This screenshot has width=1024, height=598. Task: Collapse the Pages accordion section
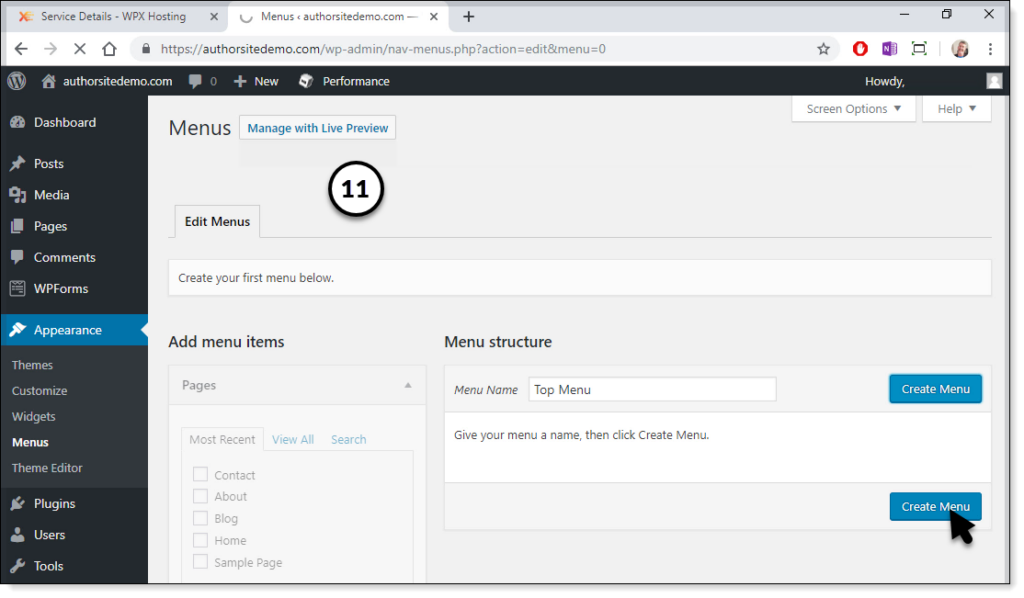[407, 385]
